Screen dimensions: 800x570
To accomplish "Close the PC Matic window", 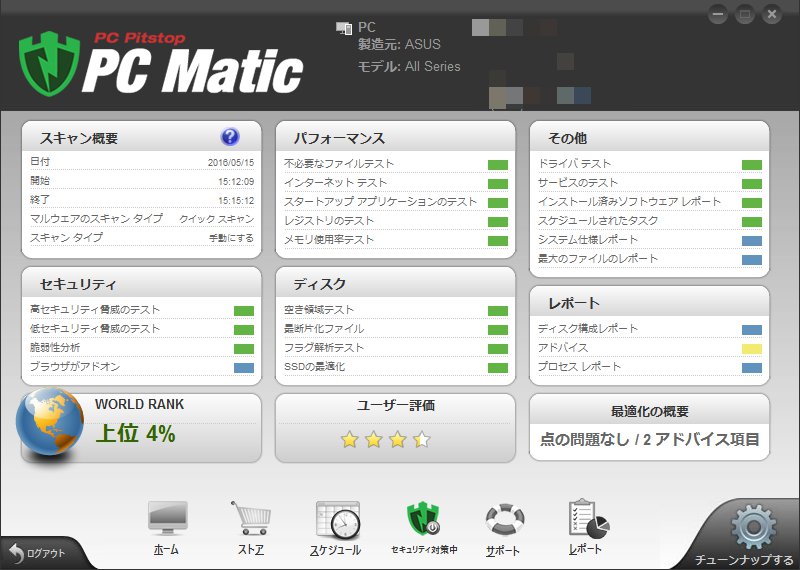I will click(771, 15).
